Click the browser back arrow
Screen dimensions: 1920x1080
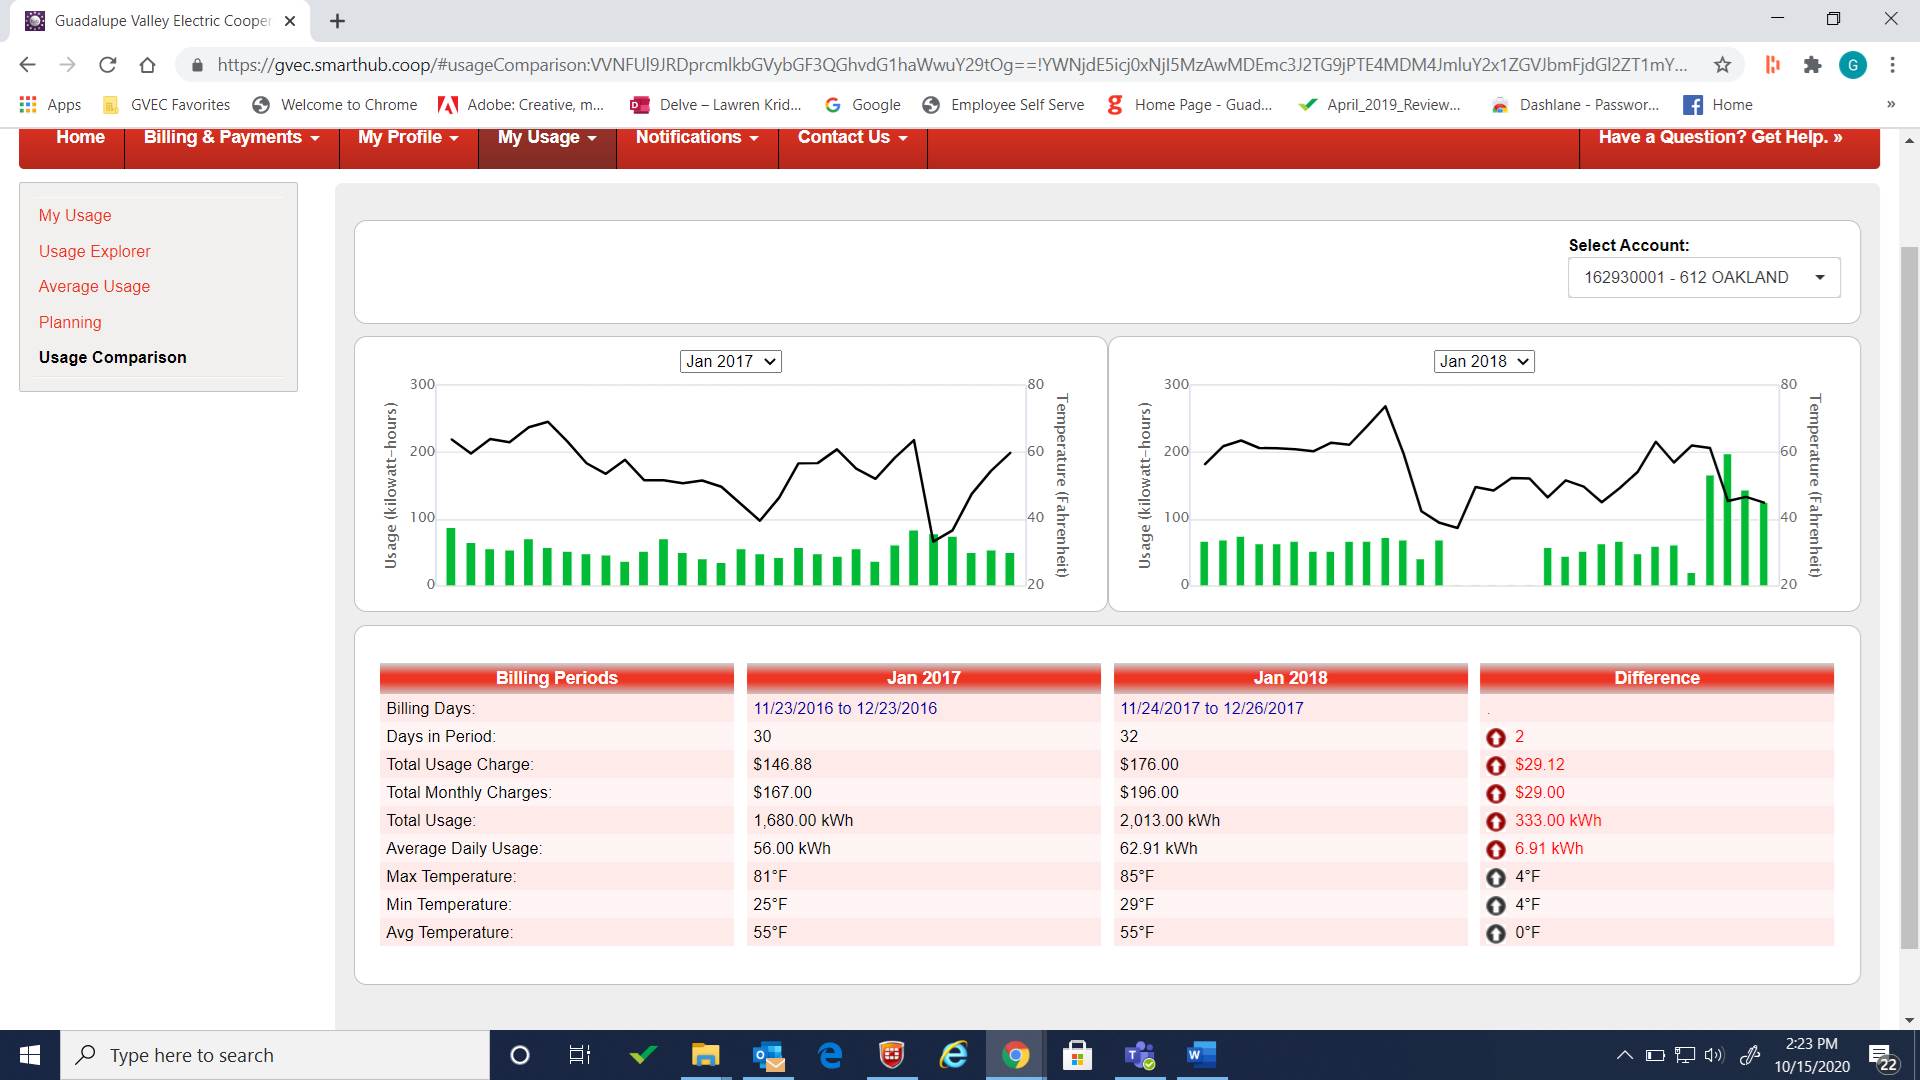click(x=27, y=65)
